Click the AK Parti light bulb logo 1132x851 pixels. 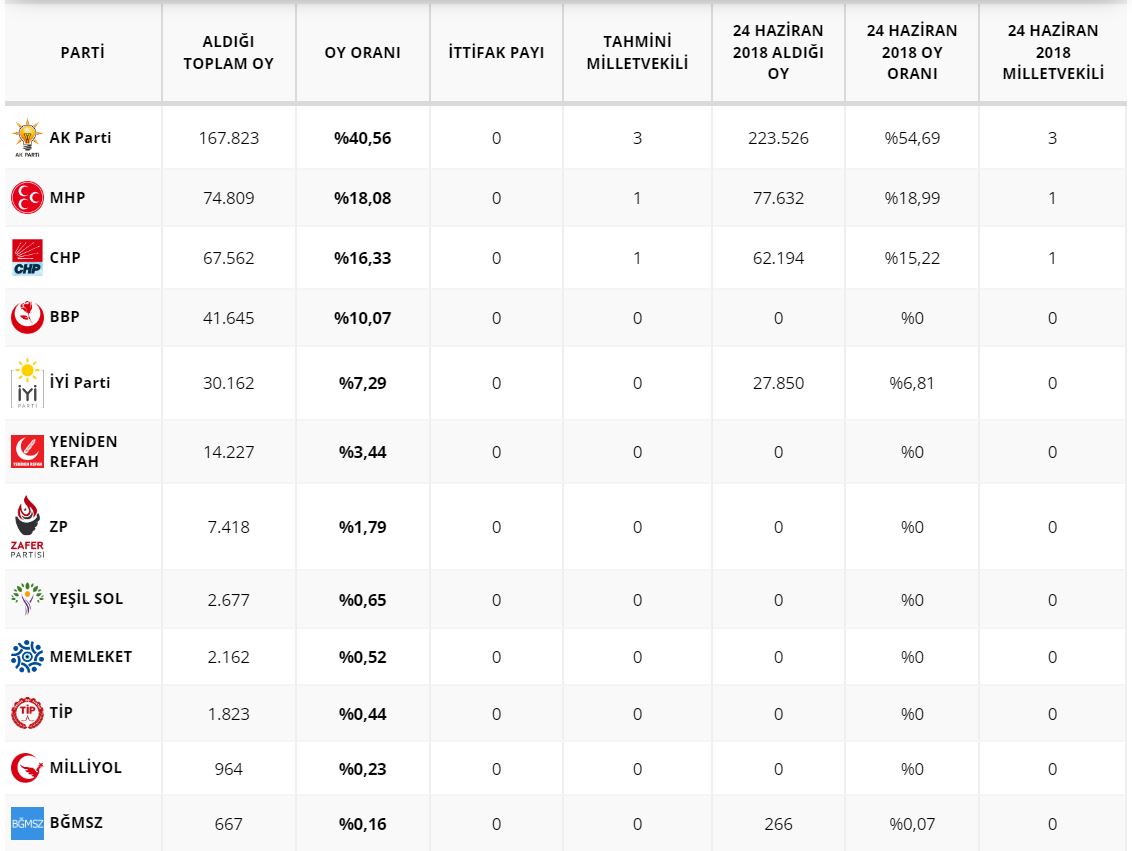click(x=27, y=138)
